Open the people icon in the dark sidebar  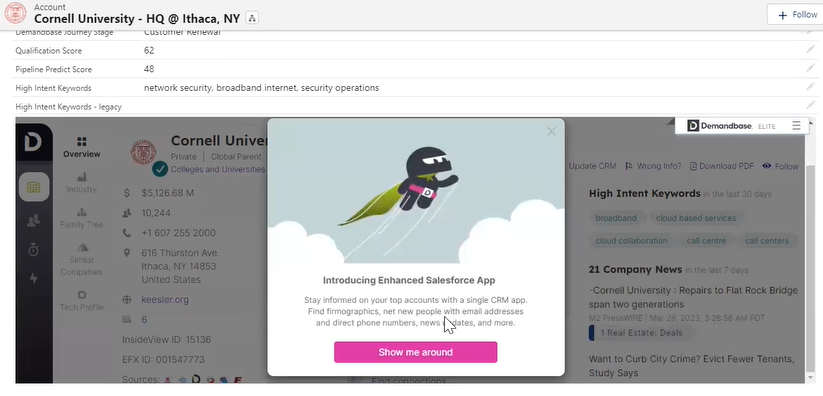tap(34, 221)
